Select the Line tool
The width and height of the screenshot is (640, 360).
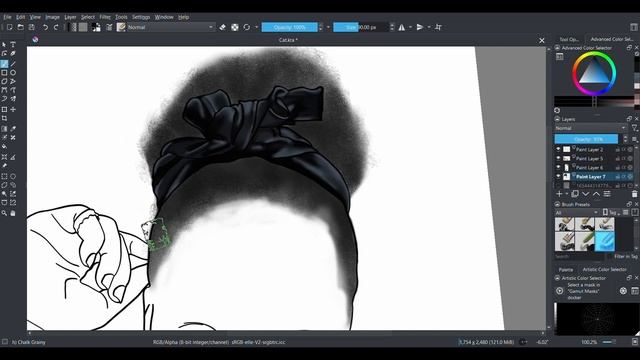pos(13,64)
